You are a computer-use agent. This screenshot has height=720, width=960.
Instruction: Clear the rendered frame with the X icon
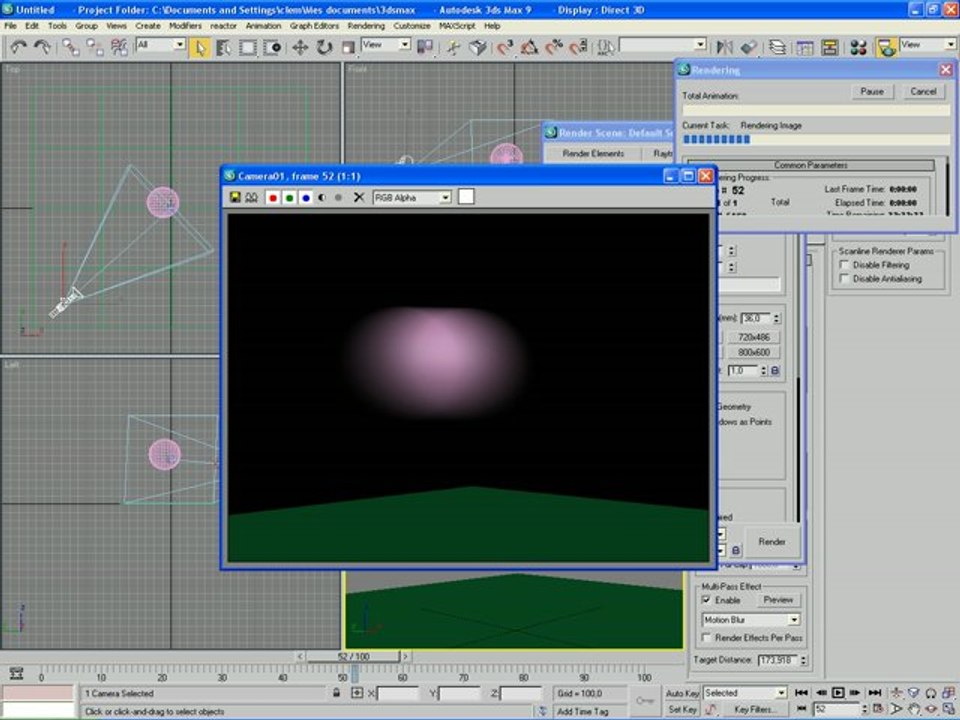pyautogui.click(x=359, y=198)
